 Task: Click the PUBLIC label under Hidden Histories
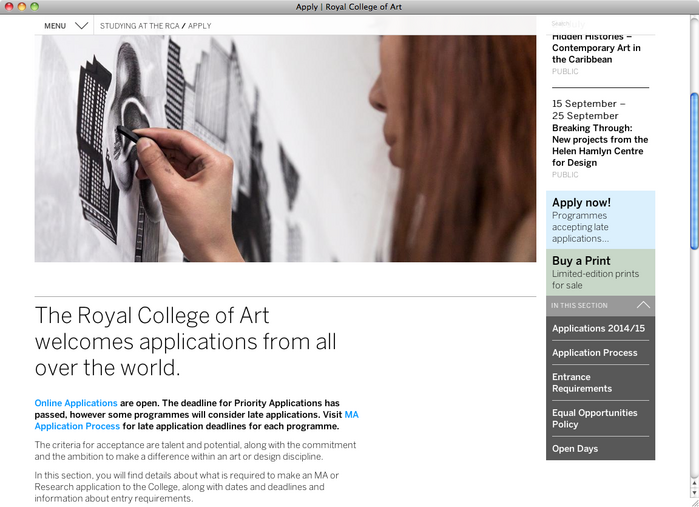pos(565,71)
